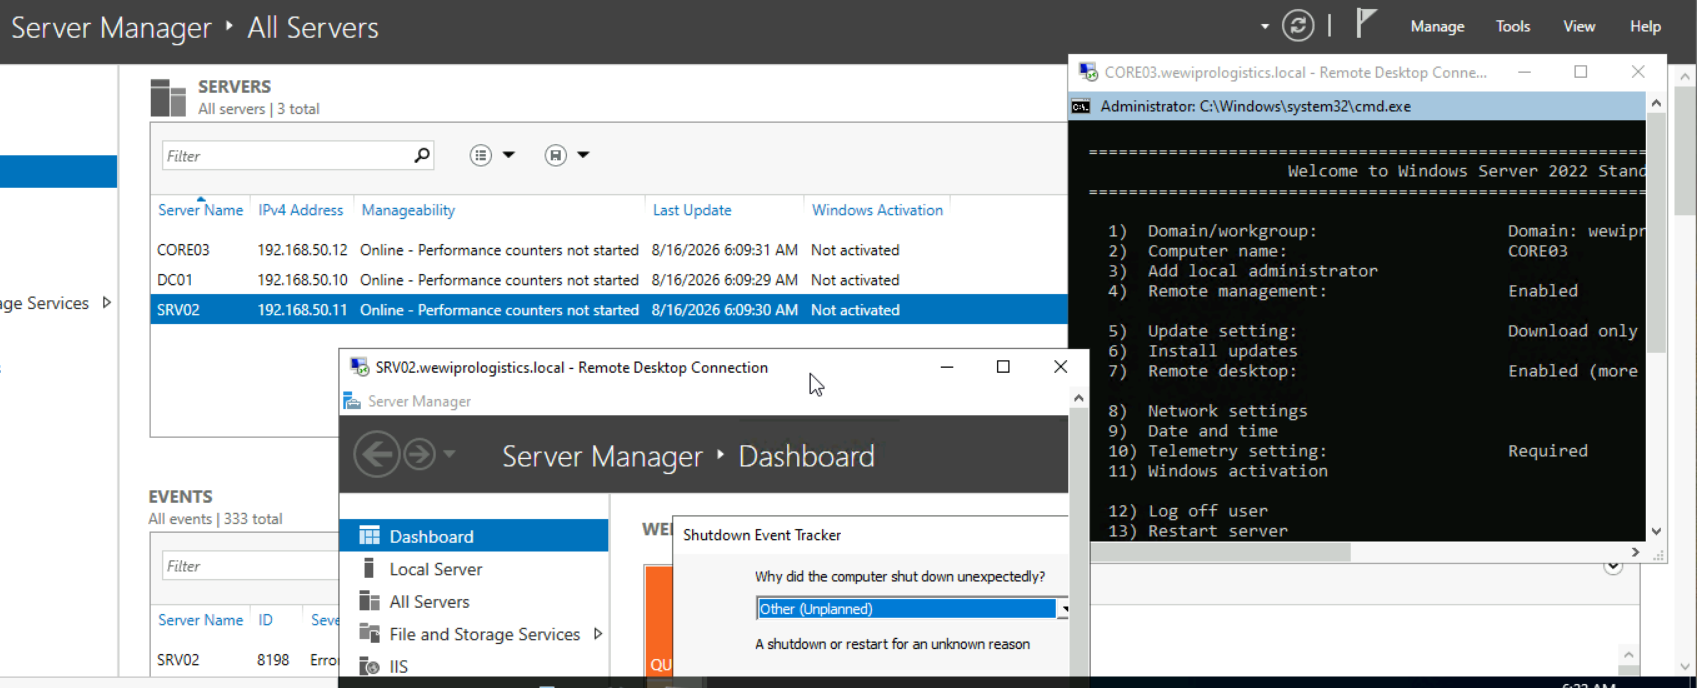The height and width of the screenshot is (688, 1697).
Task: Click the search magnifier in servers filter
Action: pos(422,155)
